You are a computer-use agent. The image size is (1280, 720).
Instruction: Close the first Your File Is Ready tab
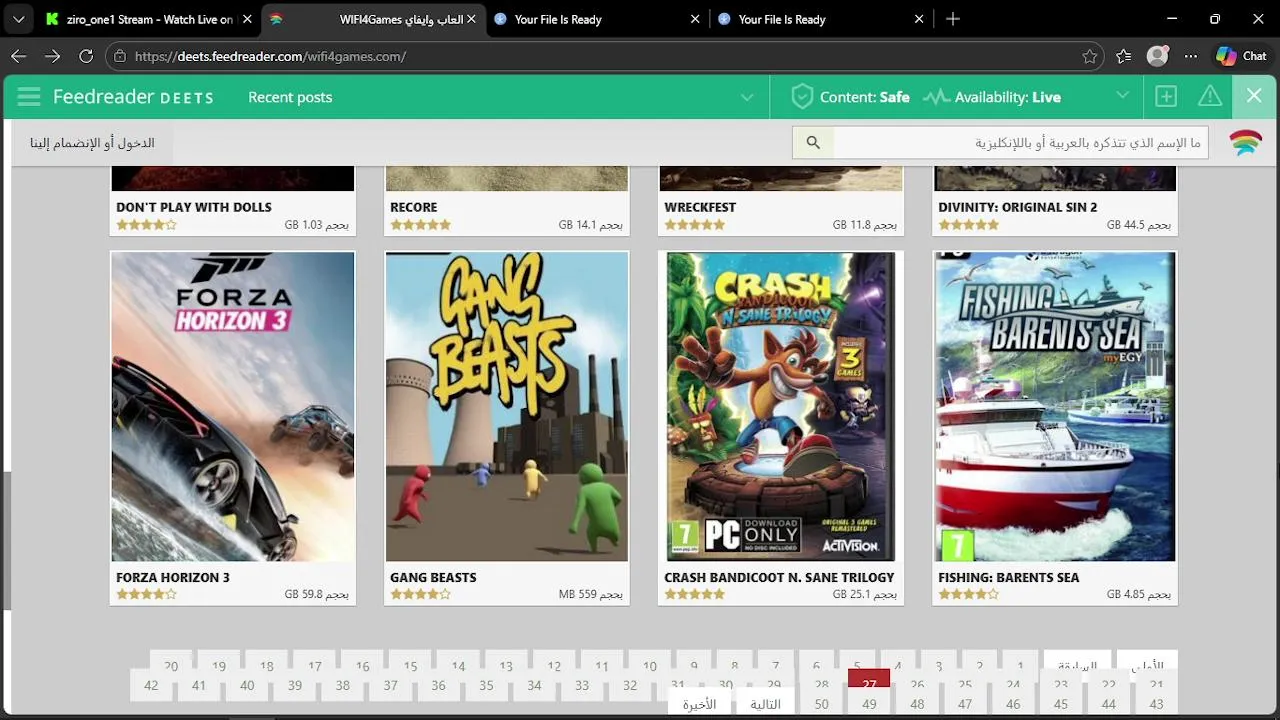(695, 19)
